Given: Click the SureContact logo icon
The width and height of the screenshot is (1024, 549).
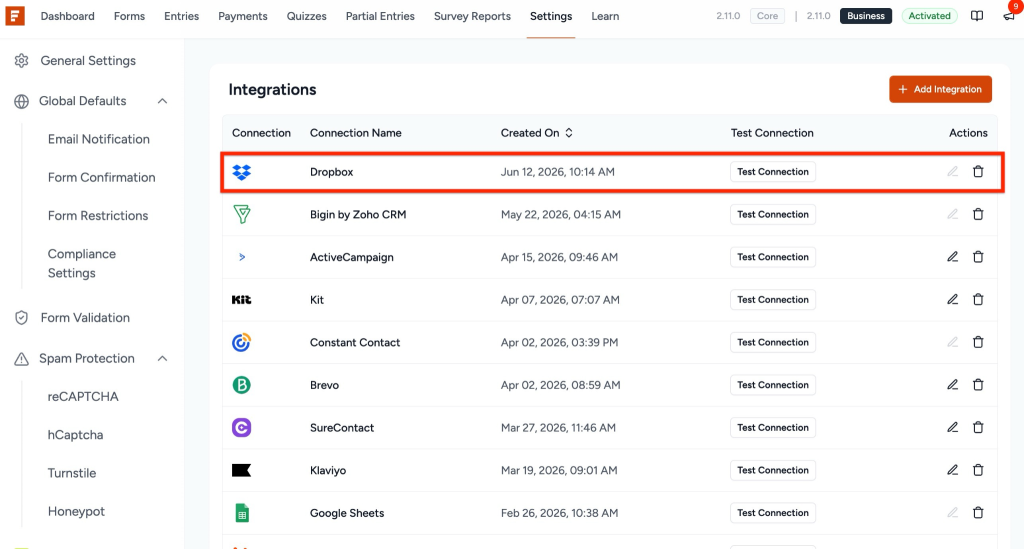Looking at the screenshot, I should (242, 428).
